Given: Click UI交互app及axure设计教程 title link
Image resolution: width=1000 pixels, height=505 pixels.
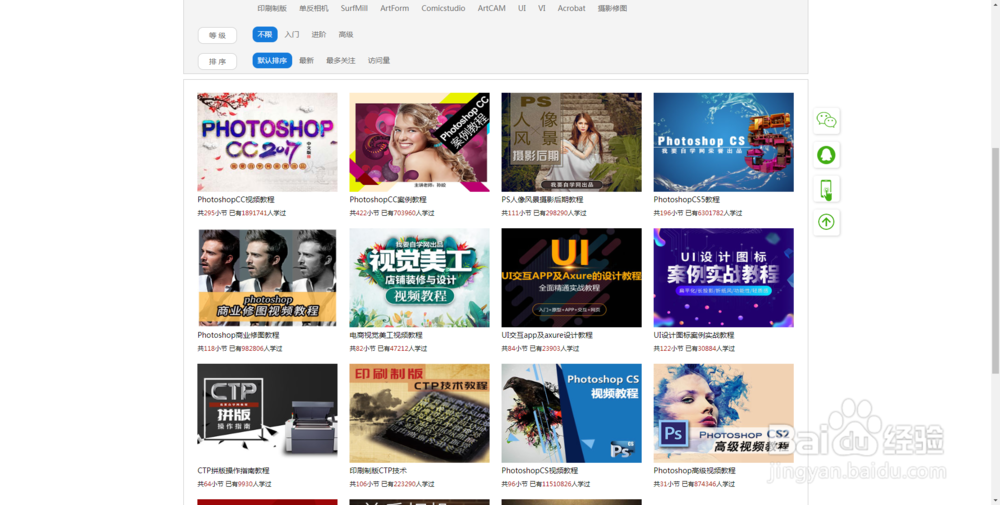Looking at the screenshot, I should [x=547, y=335].
